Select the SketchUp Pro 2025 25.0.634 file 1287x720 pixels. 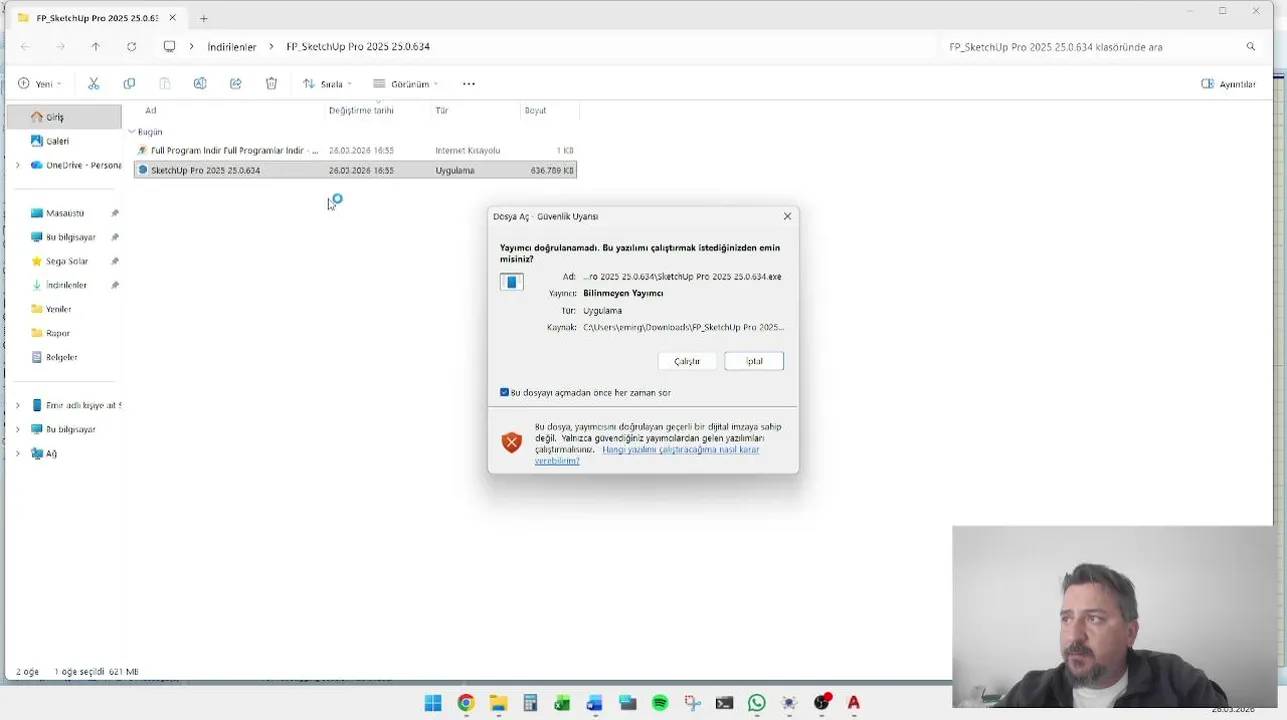click(355, 170)
